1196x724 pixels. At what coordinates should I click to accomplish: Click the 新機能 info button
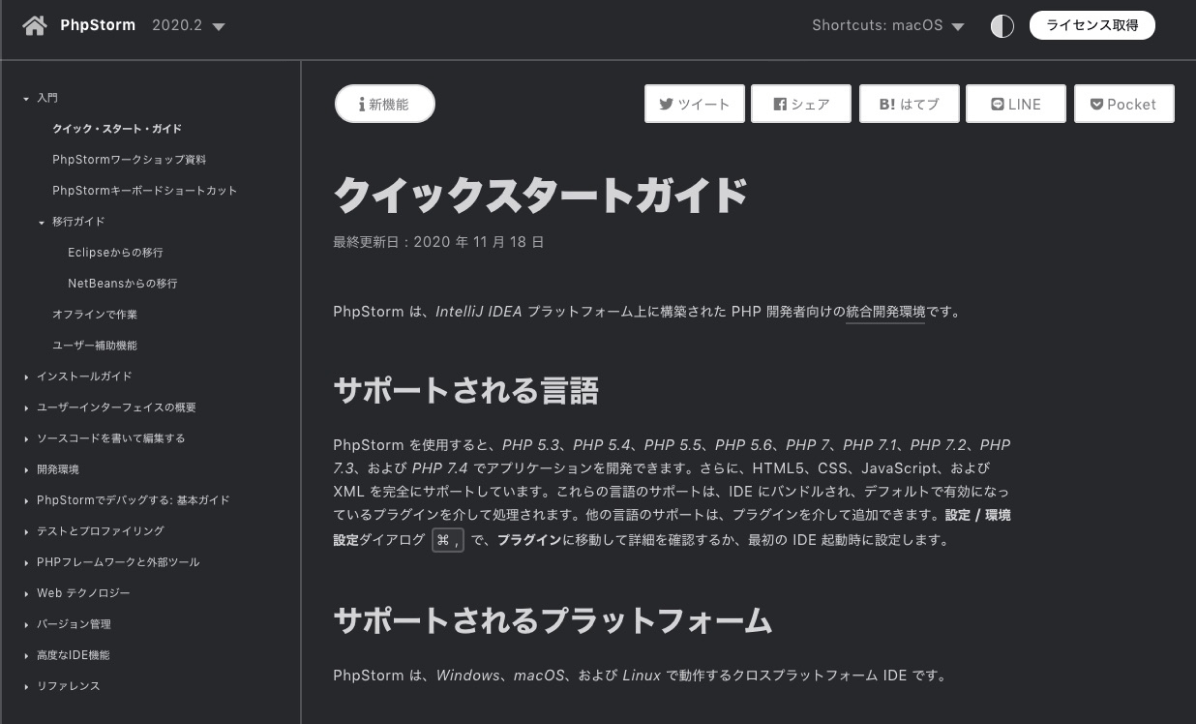(x=384, y=104)
